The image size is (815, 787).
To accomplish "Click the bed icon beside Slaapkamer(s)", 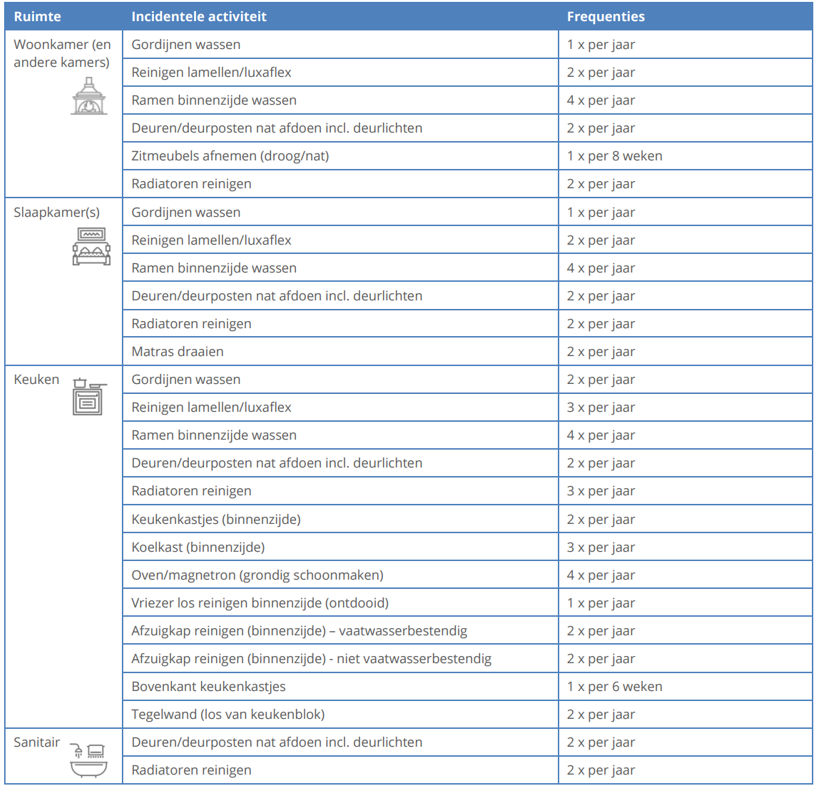I will point(91,246).
